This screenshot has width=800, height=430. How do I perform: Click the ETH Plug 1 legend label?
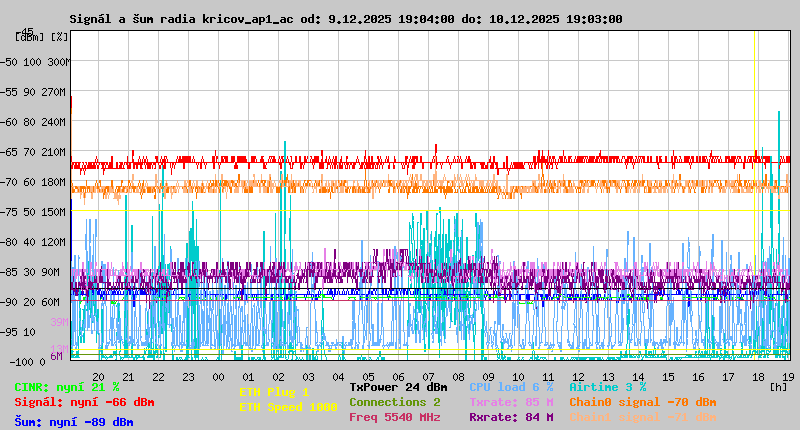point(274,392)
